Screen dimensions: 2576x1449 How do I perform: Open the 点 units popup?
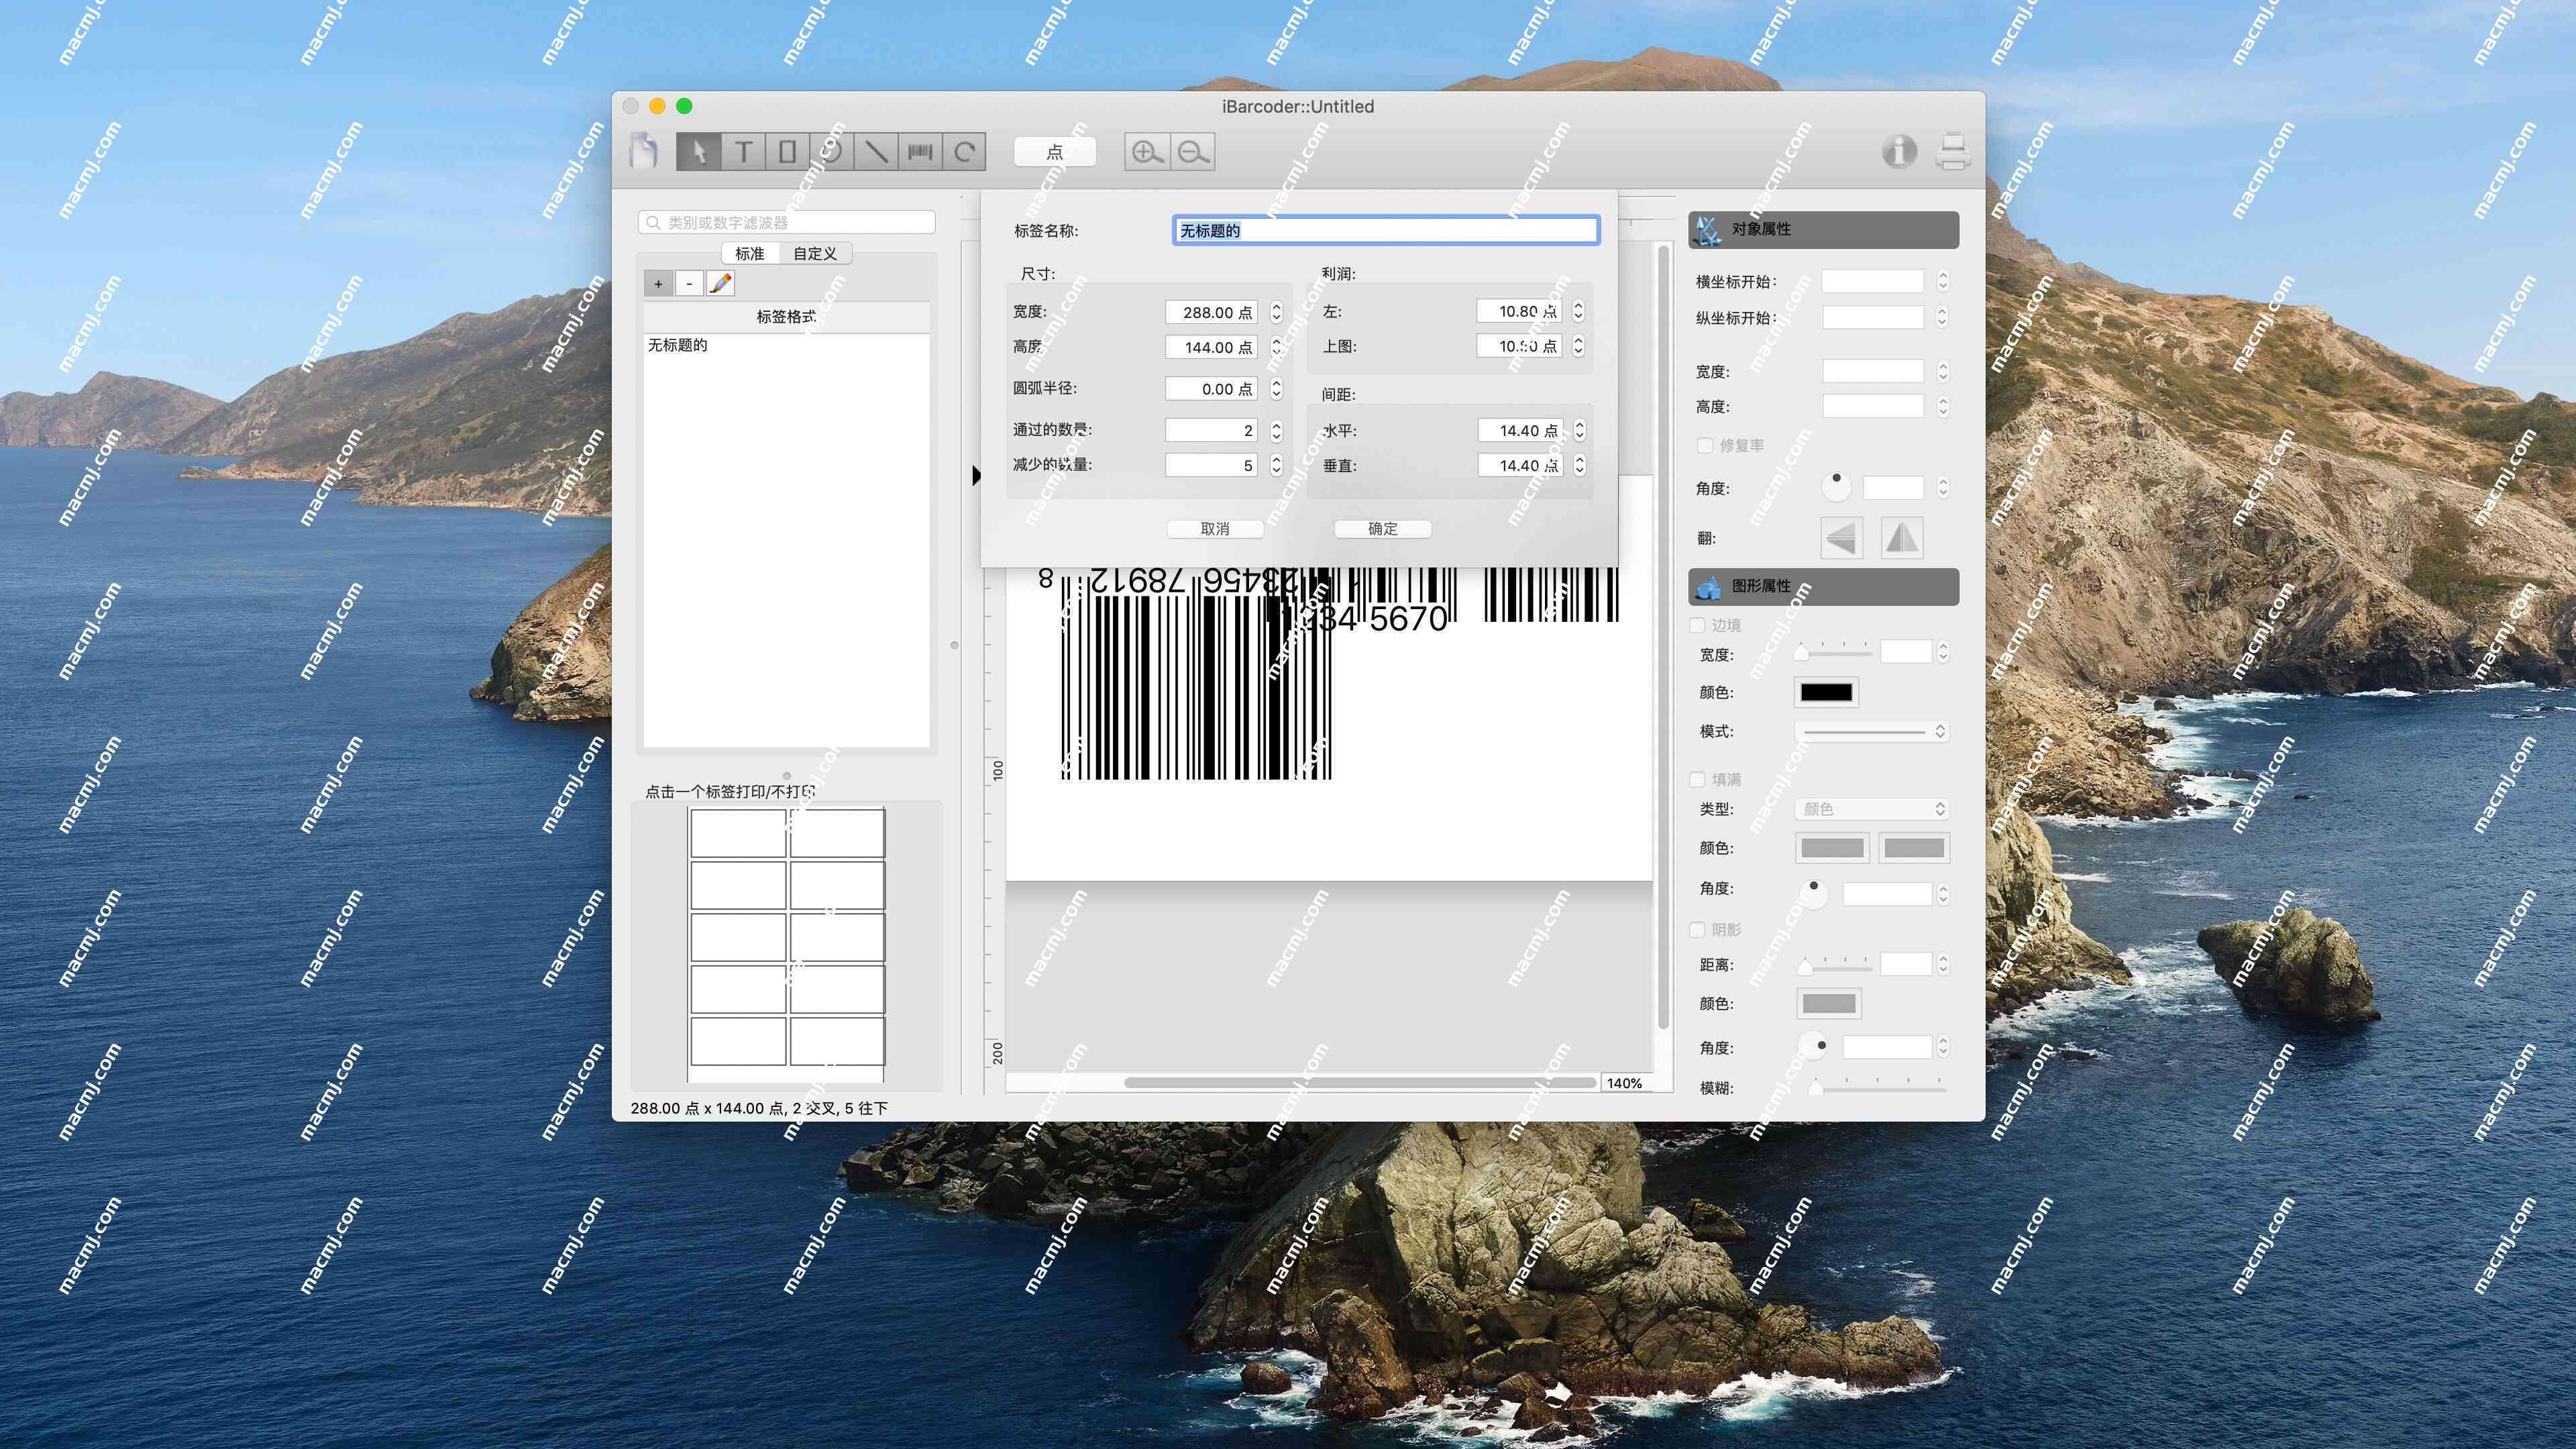click(1055, 152)
